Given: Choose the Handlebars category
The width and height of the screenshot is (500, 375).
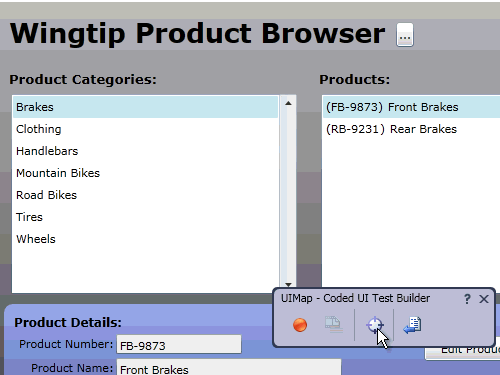Looking at the screenshot, I should click(145, 151).
